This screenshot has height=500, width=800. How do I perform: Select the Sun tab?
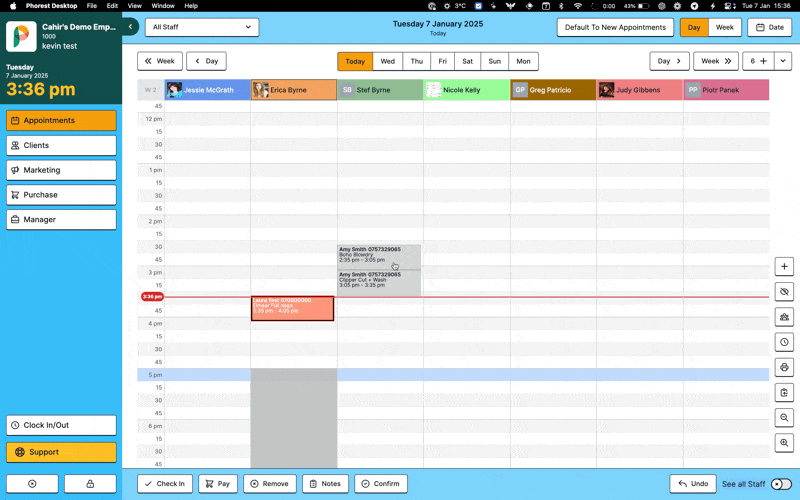click(494, 61)
